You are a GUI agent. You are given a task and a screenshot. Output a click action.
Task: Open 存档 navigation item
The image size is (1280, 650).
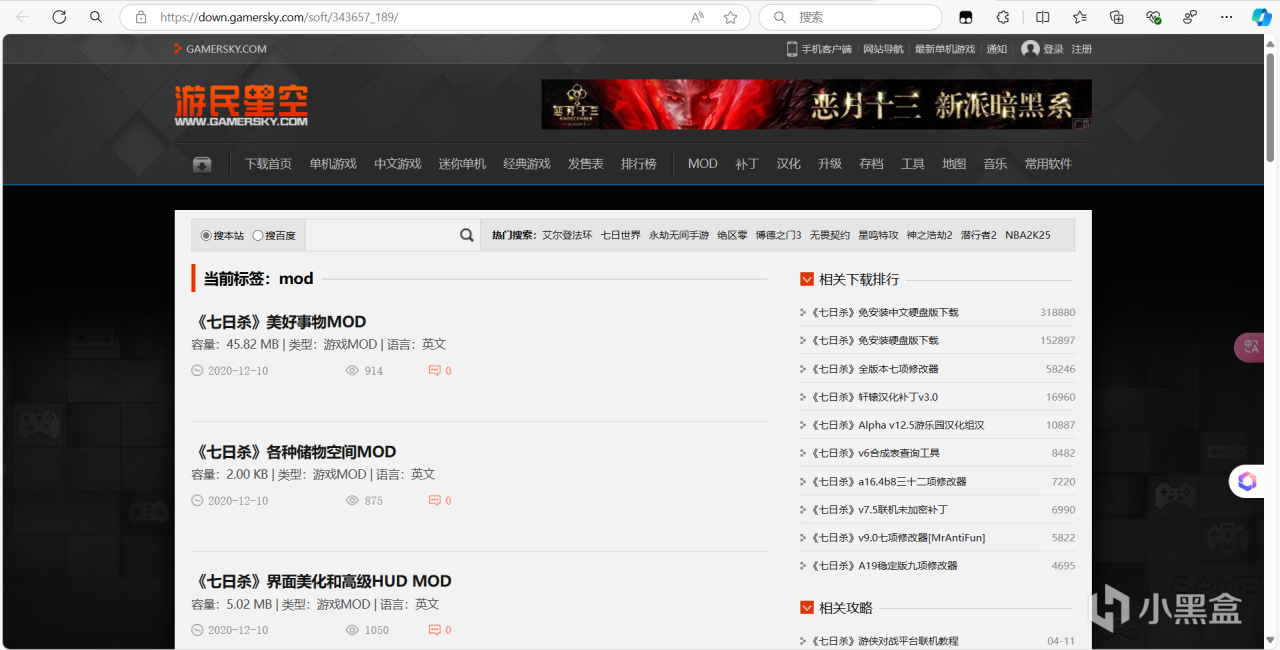pos(871,164)
